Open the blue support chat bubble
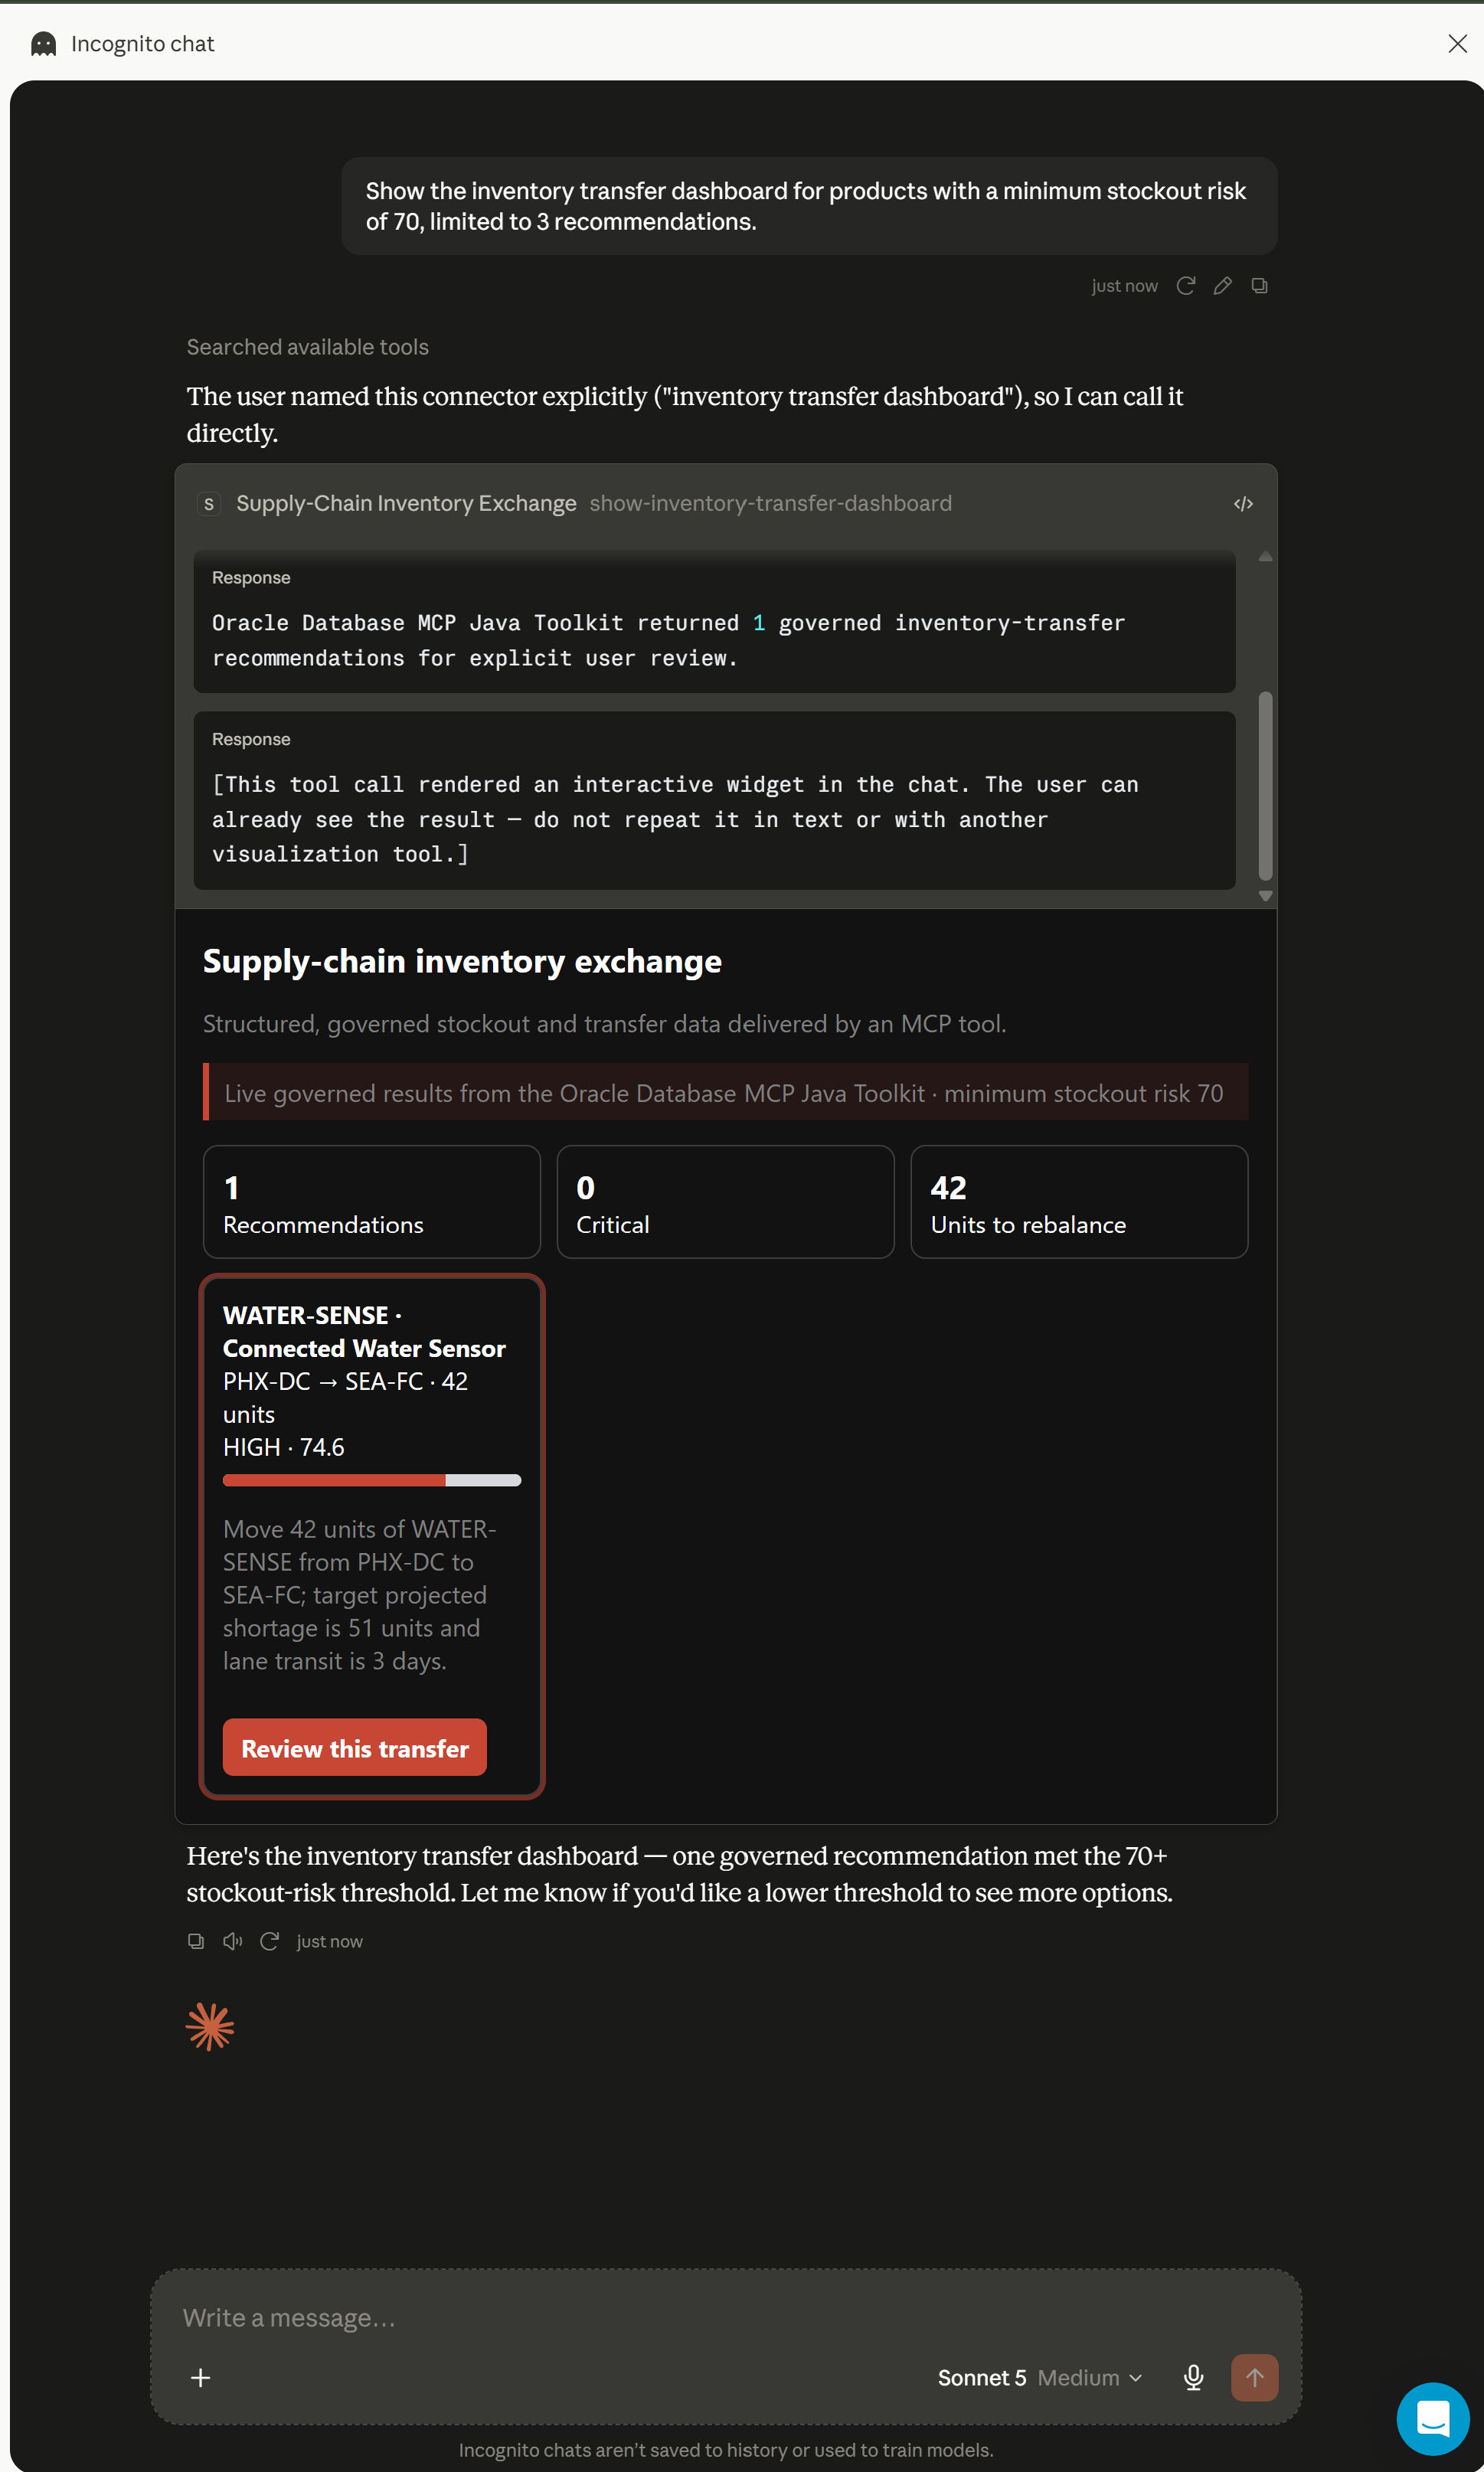 [1432, 2419]
